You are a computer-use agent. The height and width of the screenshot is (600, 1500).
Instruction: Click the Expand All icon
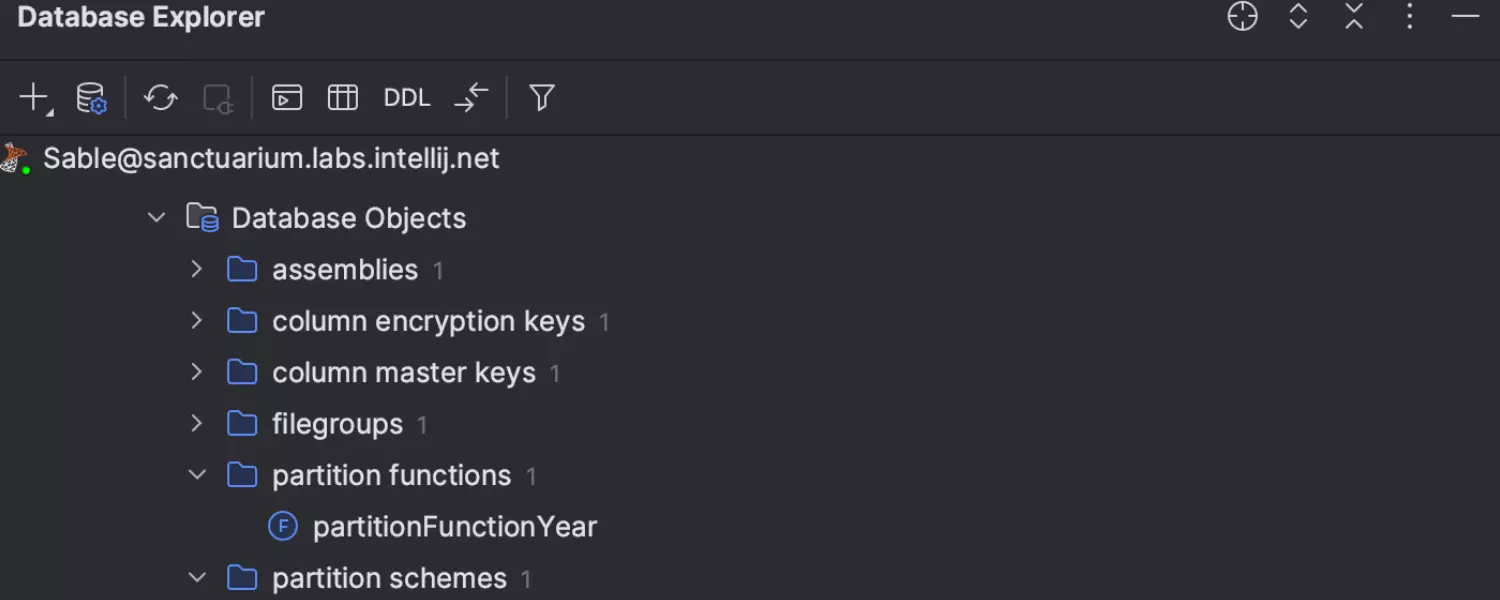[1298, 17]
